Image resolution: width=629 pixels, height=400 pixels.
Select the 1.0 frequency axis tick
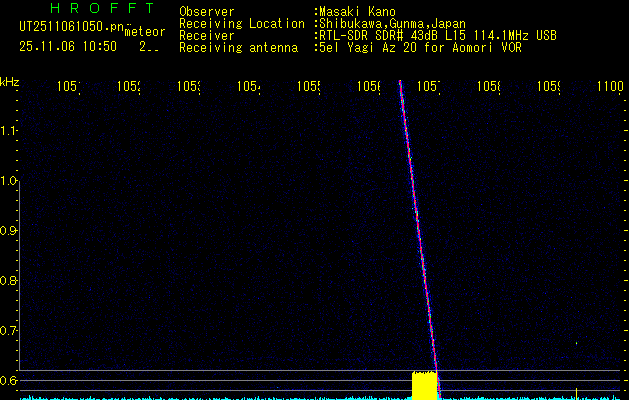9,181
